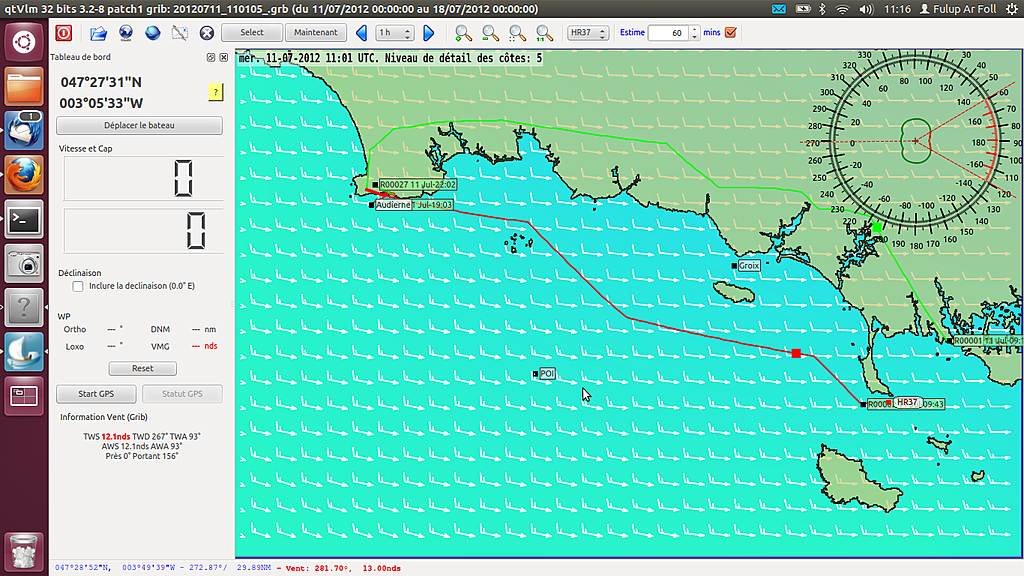Open the time step 1 h dropdown
The image size is (1024, 576).
pos(394,33)
